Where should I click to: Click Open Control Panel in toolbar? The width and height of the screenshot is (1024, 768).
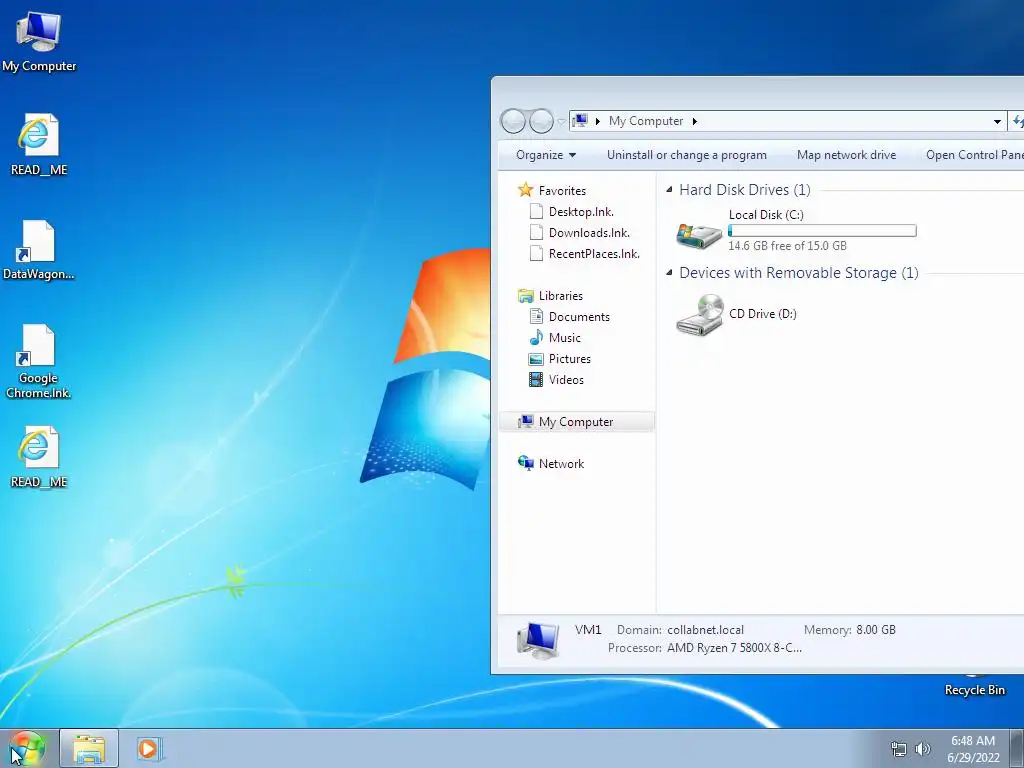[x=974, y=155]
